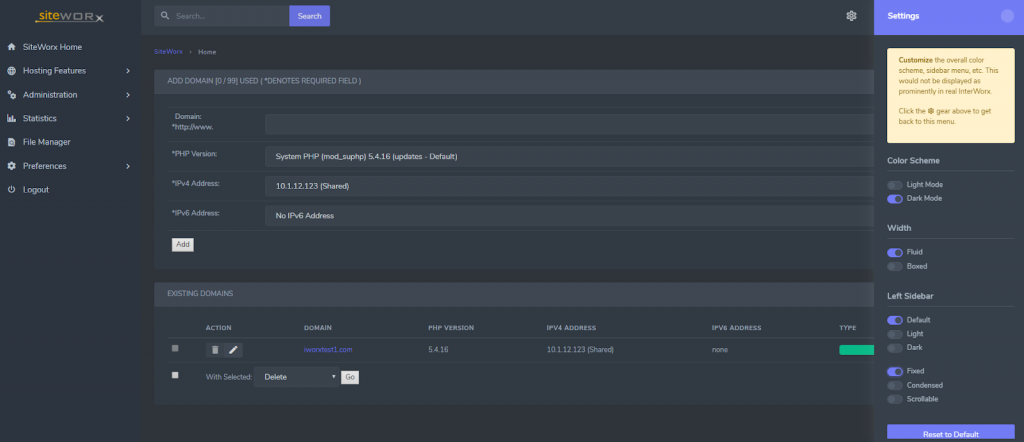1024x442 pixels.
Task: Toggle the Default left sidebar switch
Action: pos(895,321)
